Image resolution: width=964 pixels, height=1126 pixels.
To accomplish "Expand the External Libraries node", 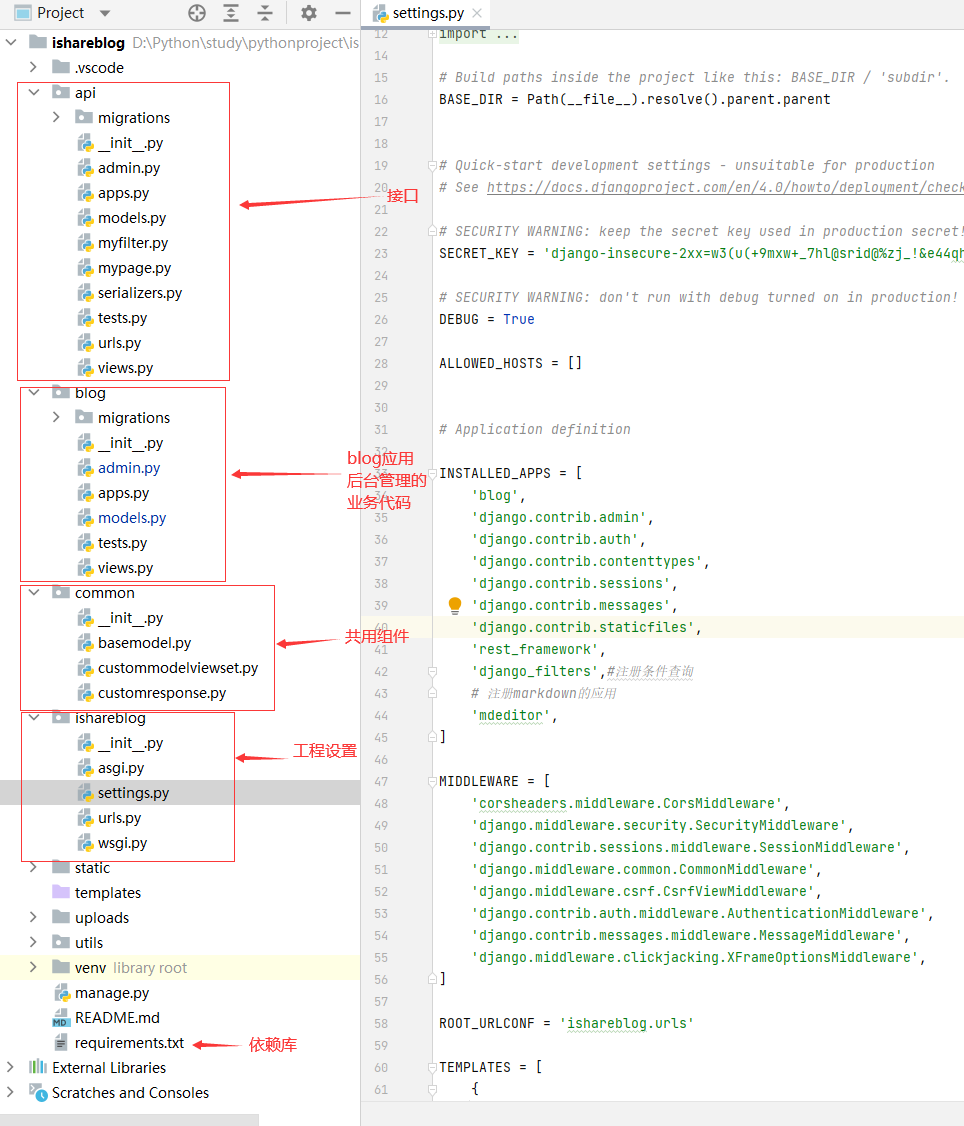I will coord(11,1068).
